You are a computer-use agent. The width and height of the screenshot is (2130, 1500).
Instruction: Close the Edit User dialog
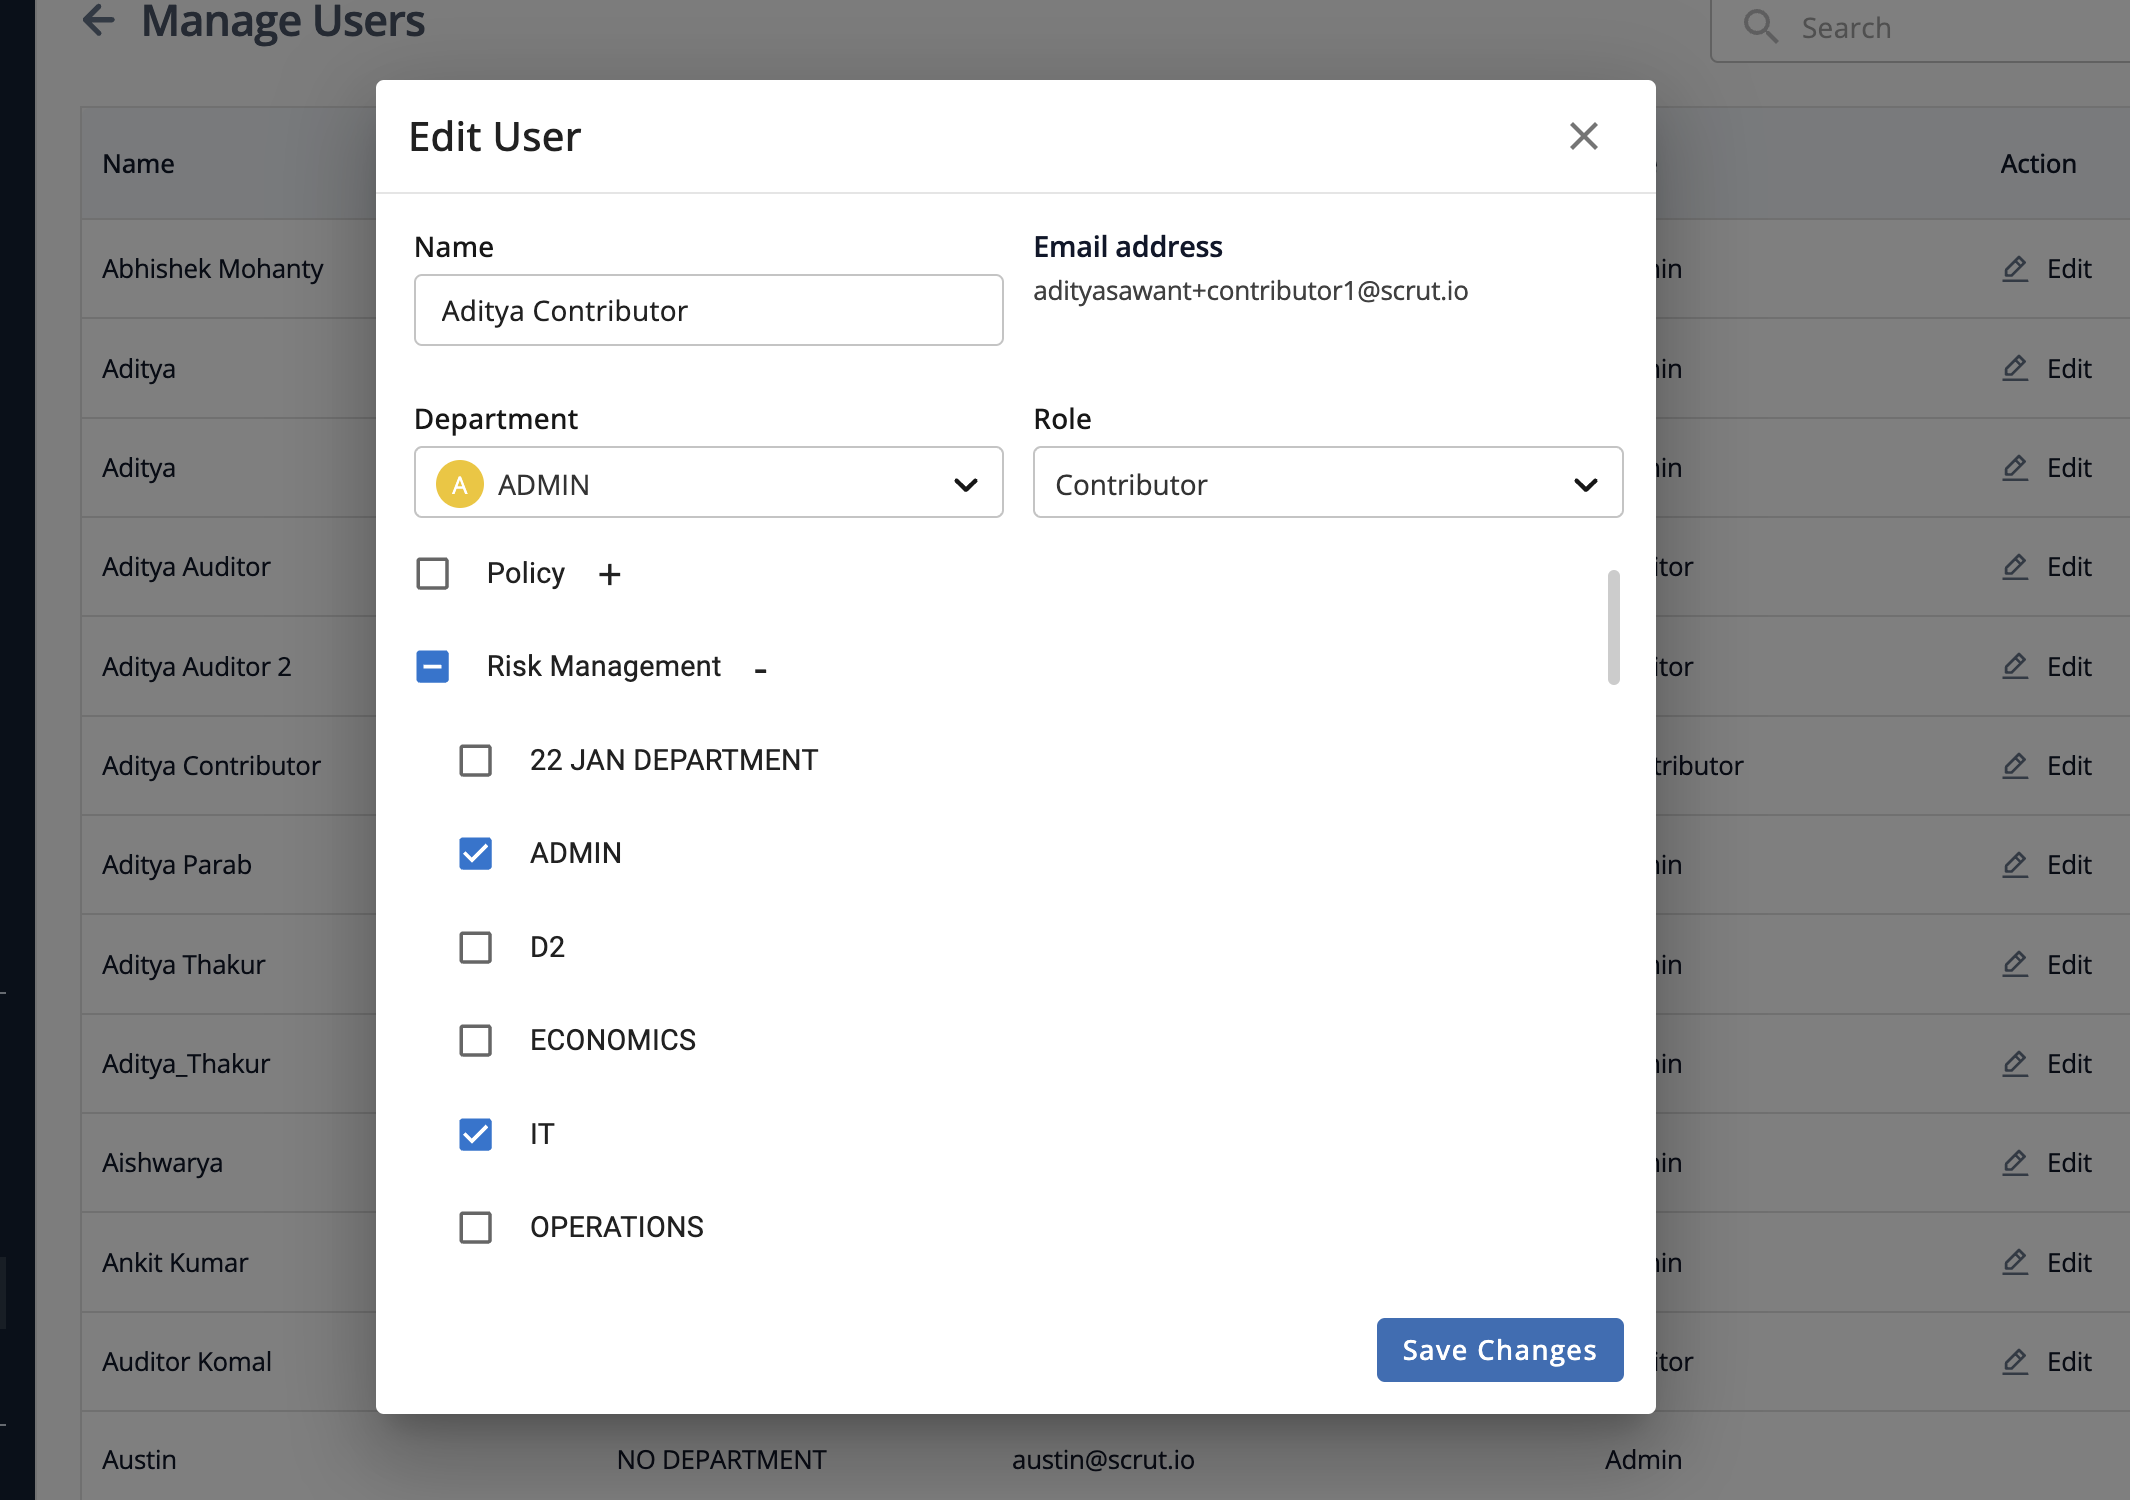pos(1583,136)
